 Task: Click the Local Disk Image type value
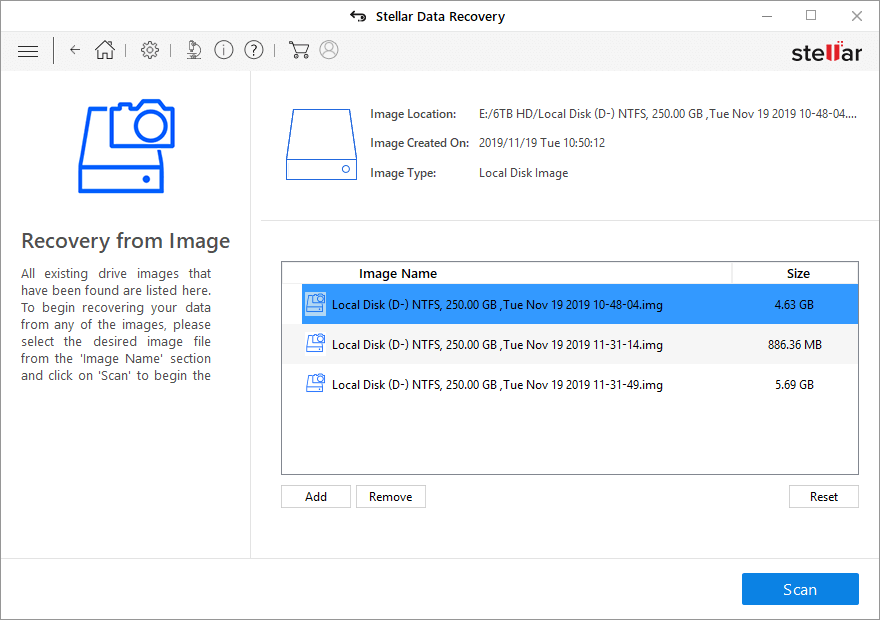tap(523, 173)
